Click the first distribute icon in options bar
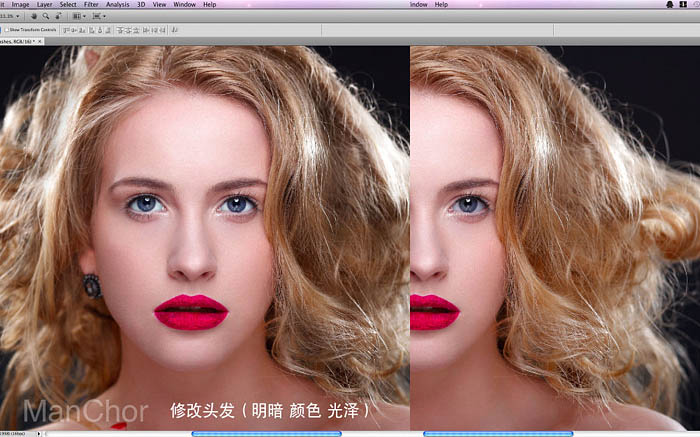Image resolution: width=700 pixels, height=437 pixels. 120,30
